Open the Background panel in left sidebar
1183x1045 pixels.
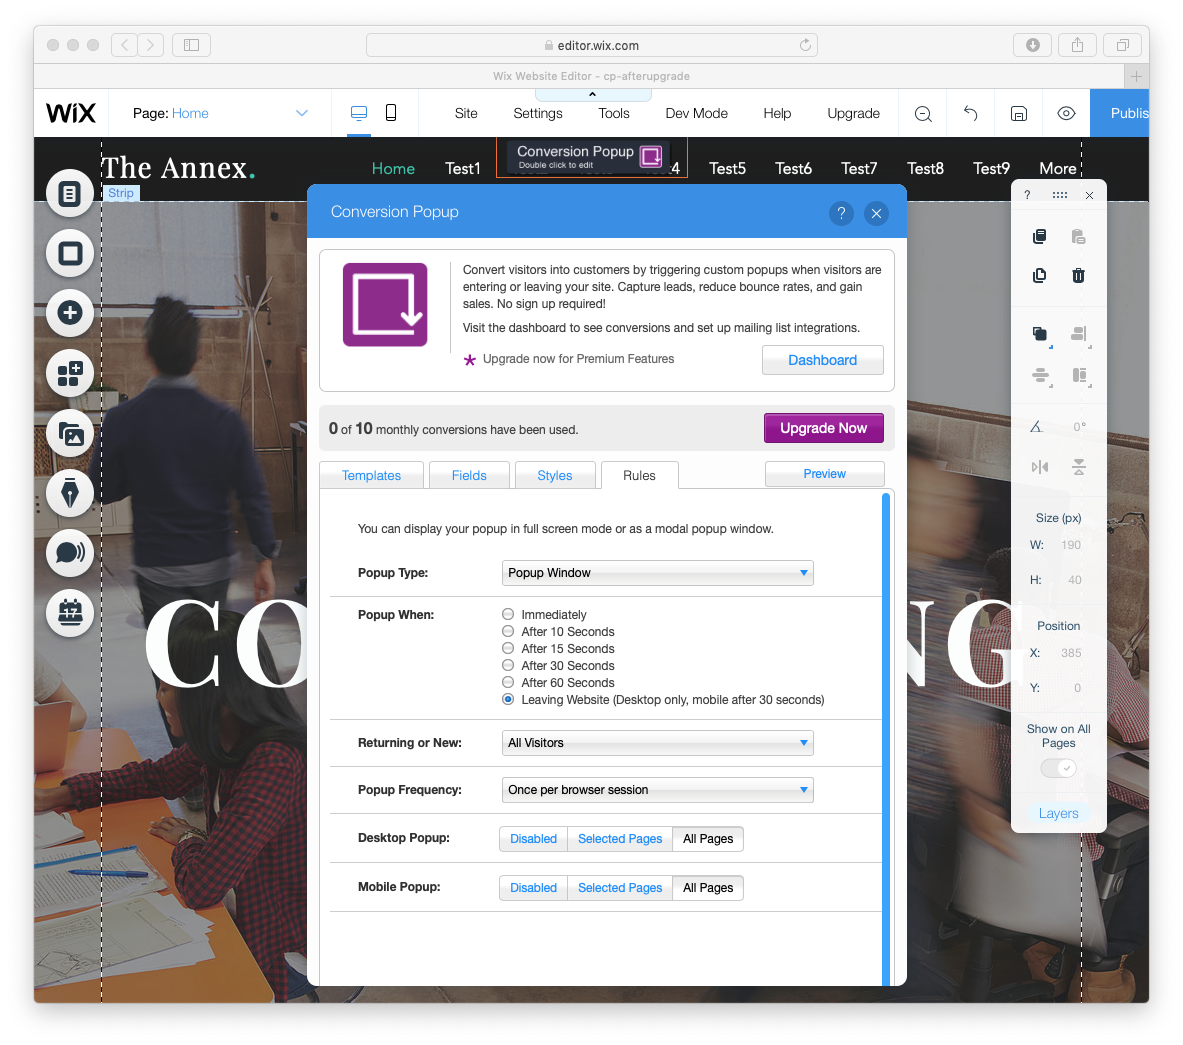[x=69, y=253]
